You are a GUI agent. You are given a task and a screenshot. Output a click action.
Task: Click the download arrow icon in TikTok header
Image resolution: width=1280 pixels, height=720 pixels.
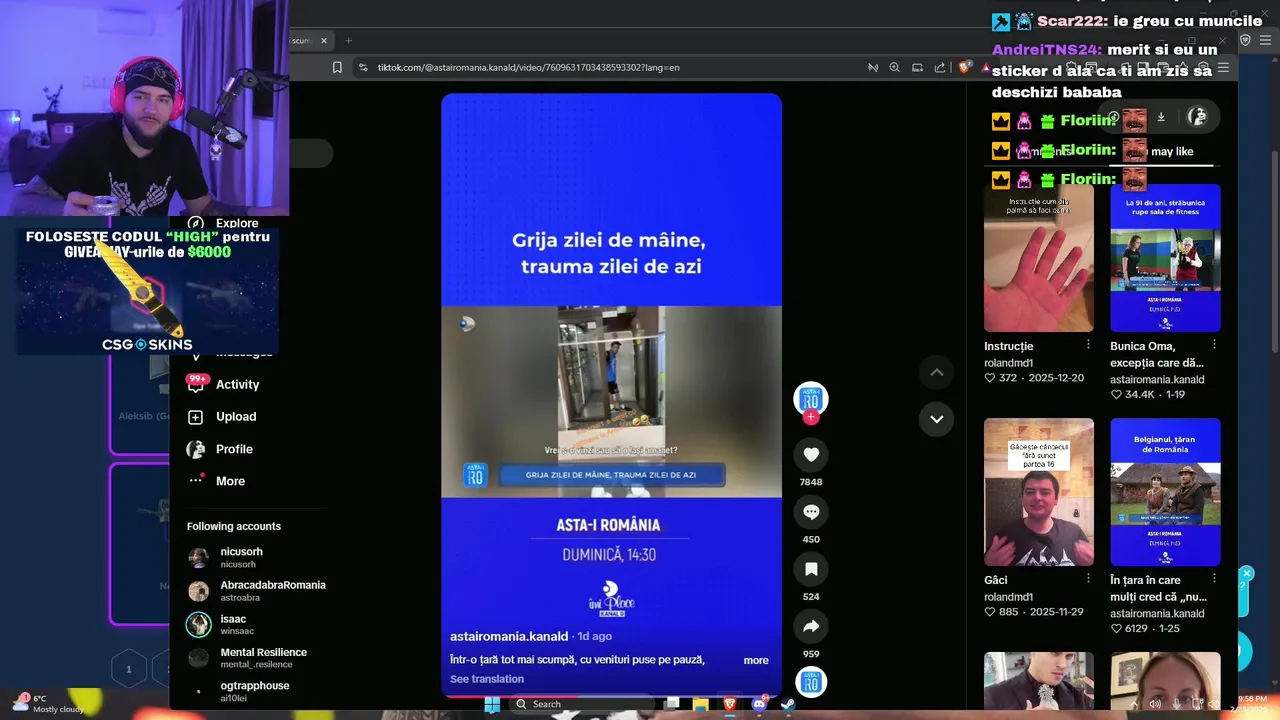1161,117
